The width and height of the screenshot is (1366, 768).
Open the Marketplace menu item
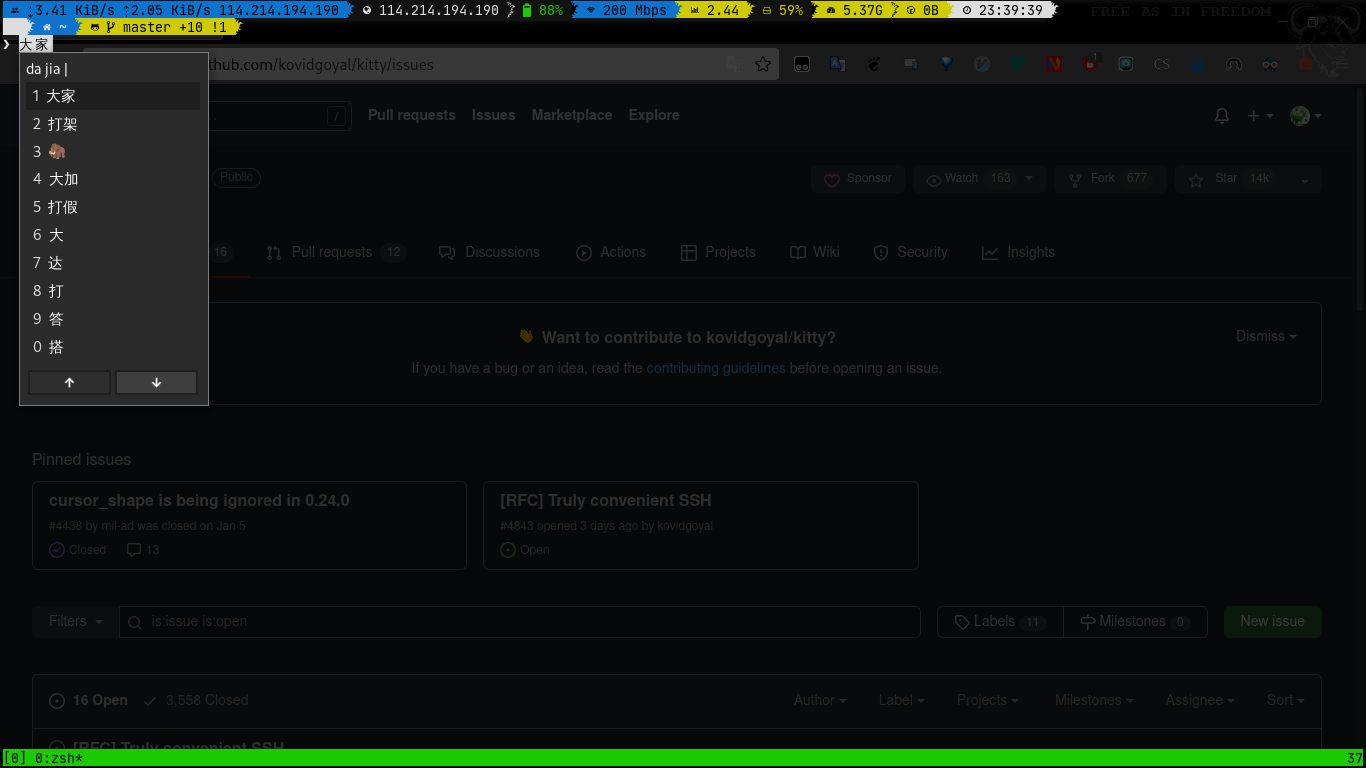coord(571,115)
